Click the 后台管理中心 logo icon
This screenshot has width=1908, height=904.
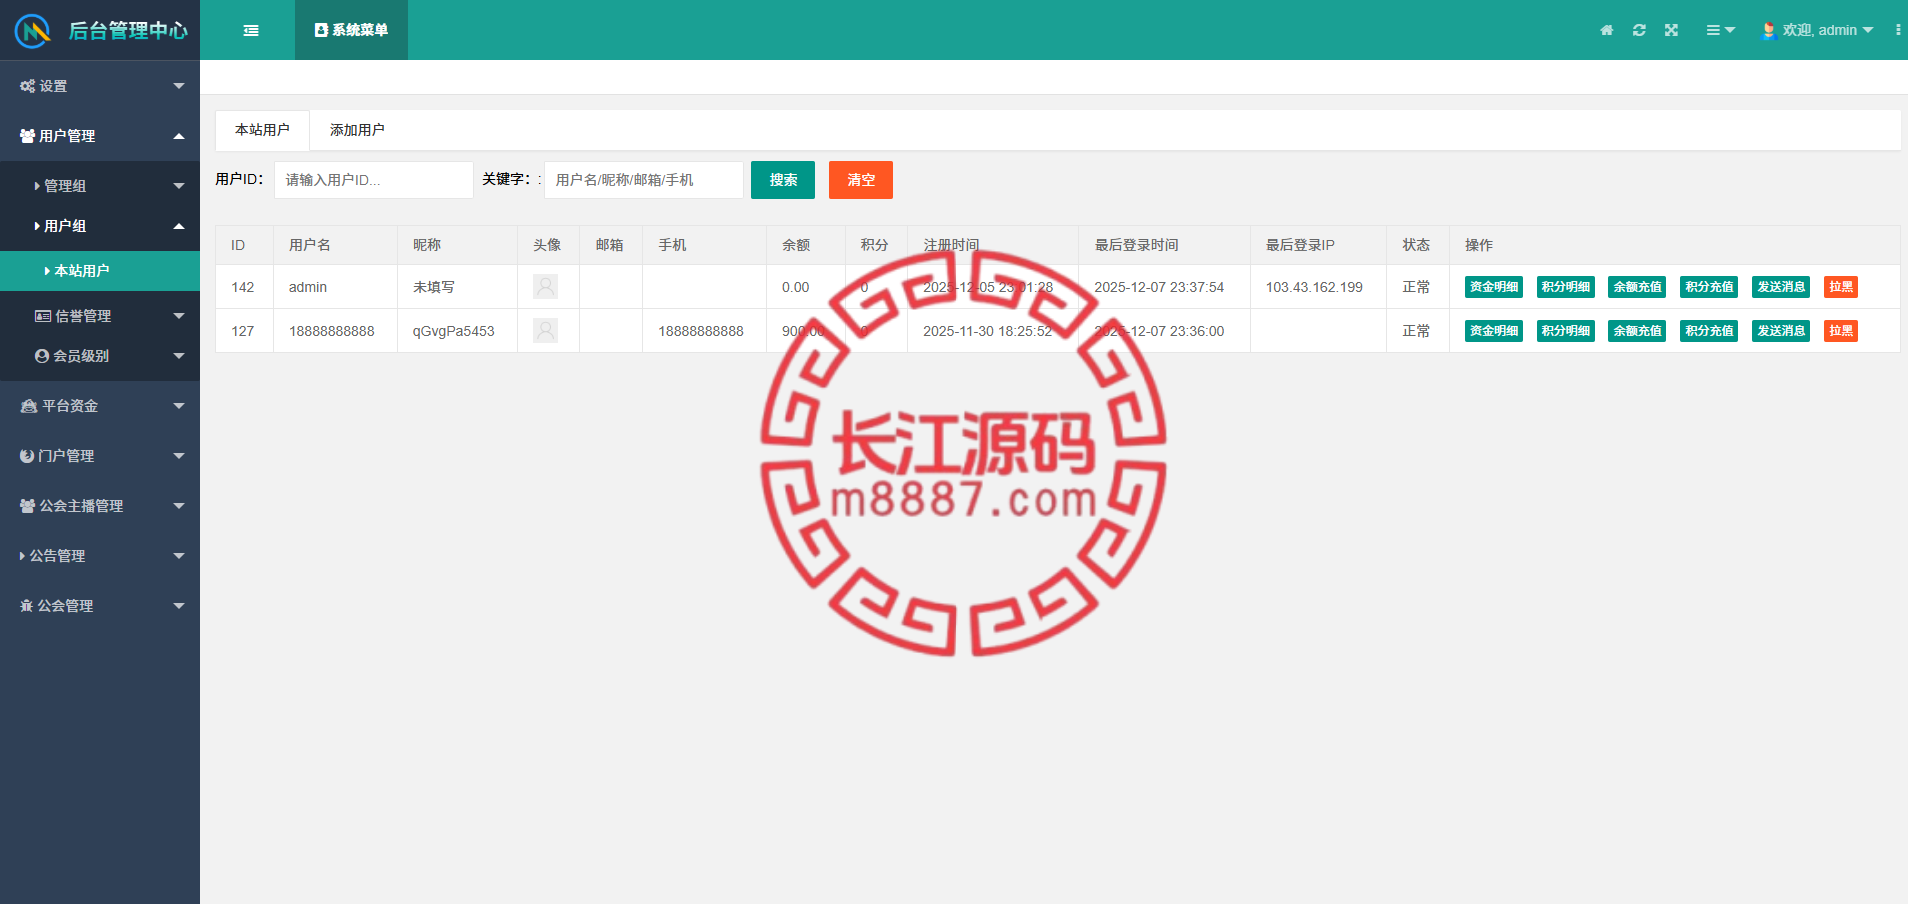(x=32, y=31)
